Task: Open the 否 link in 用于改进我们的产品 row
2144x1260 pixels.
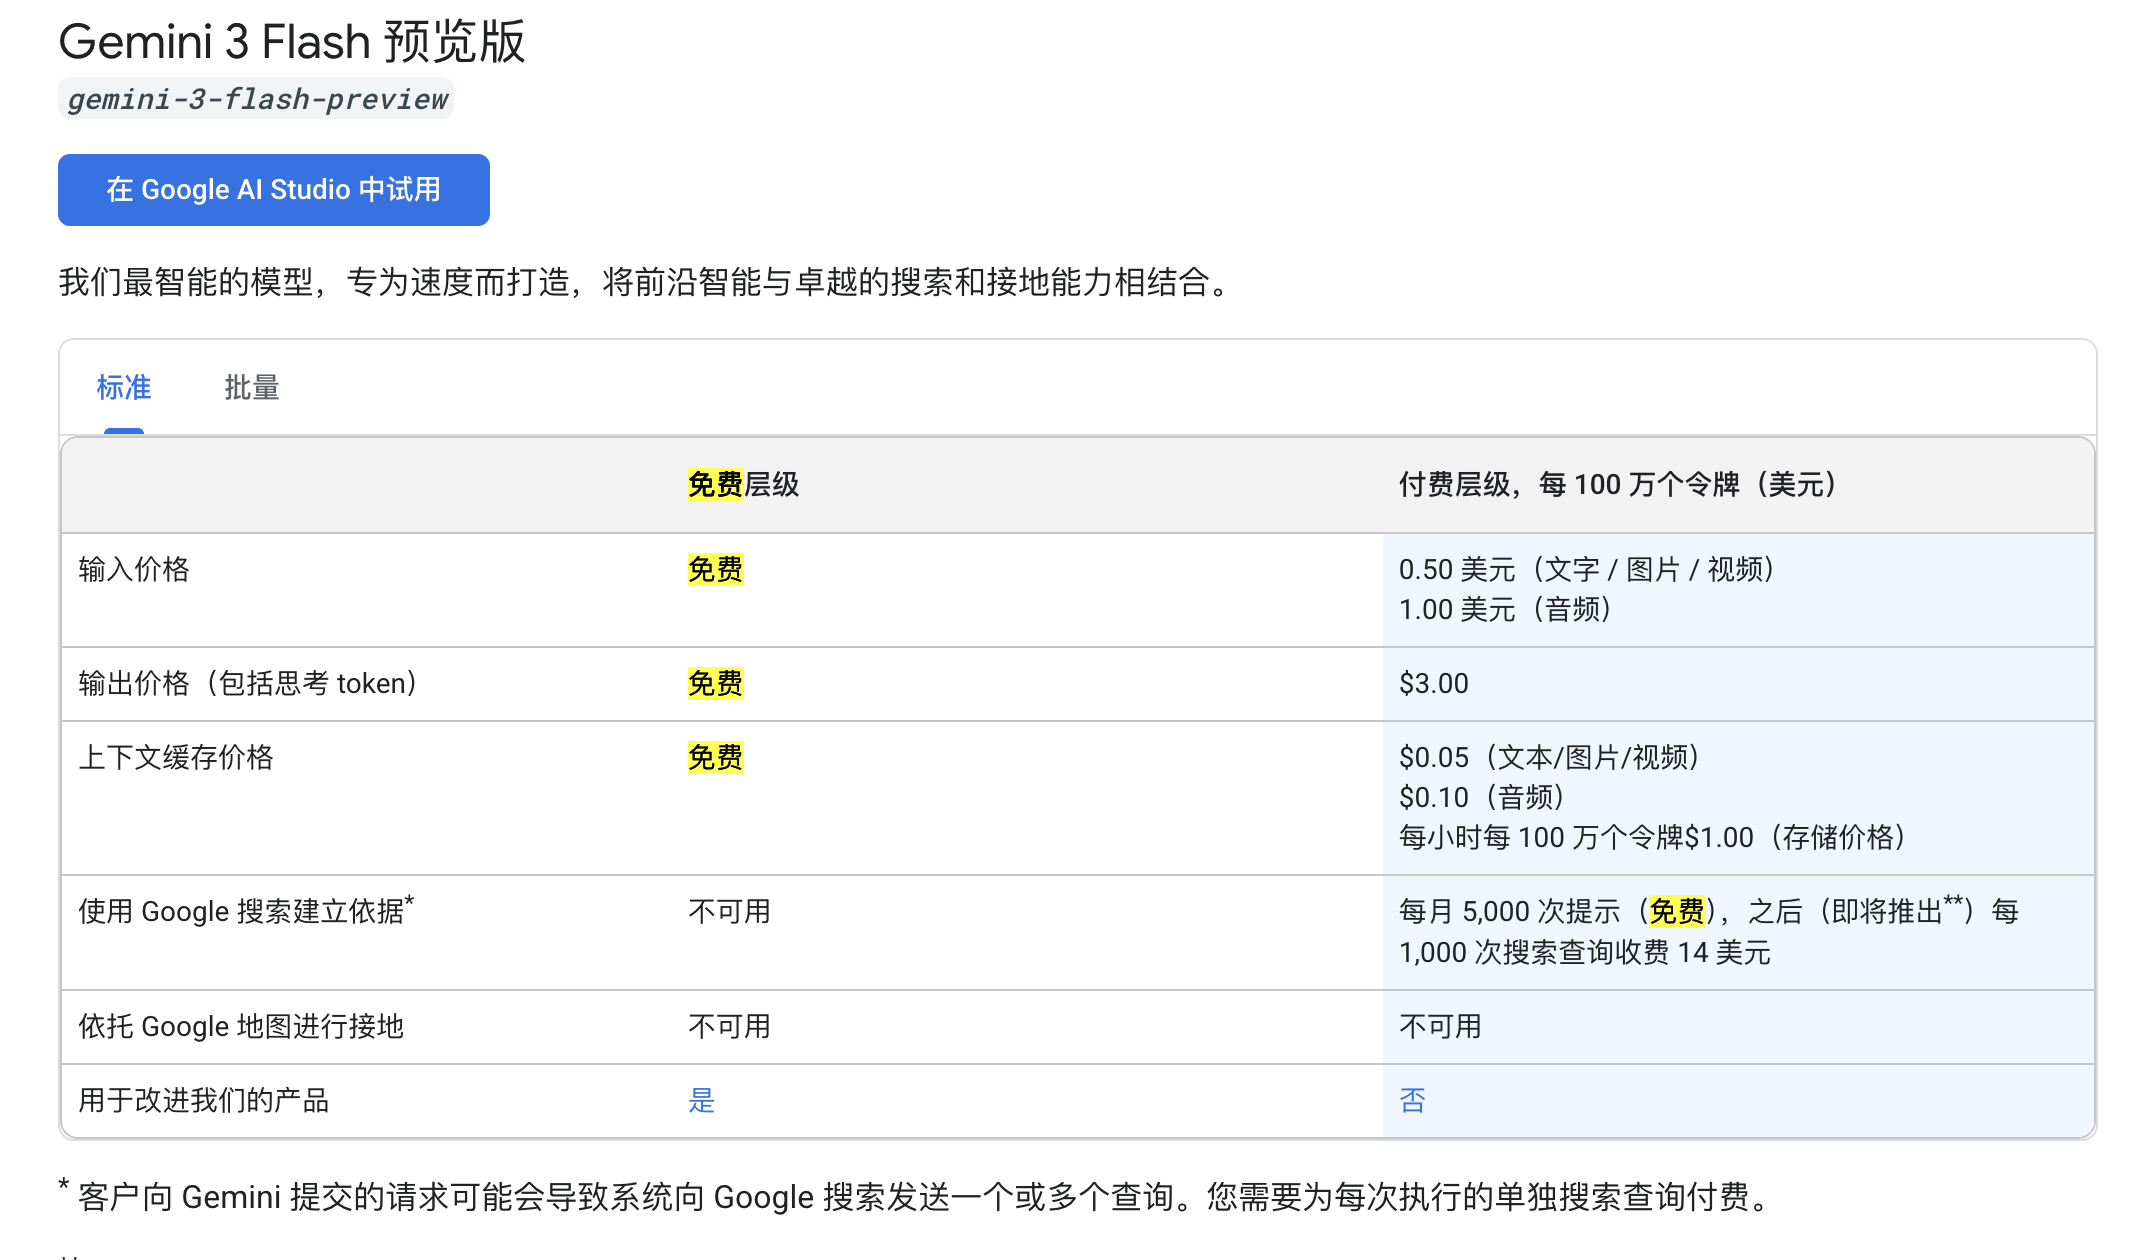Action: [1413, 1101]
